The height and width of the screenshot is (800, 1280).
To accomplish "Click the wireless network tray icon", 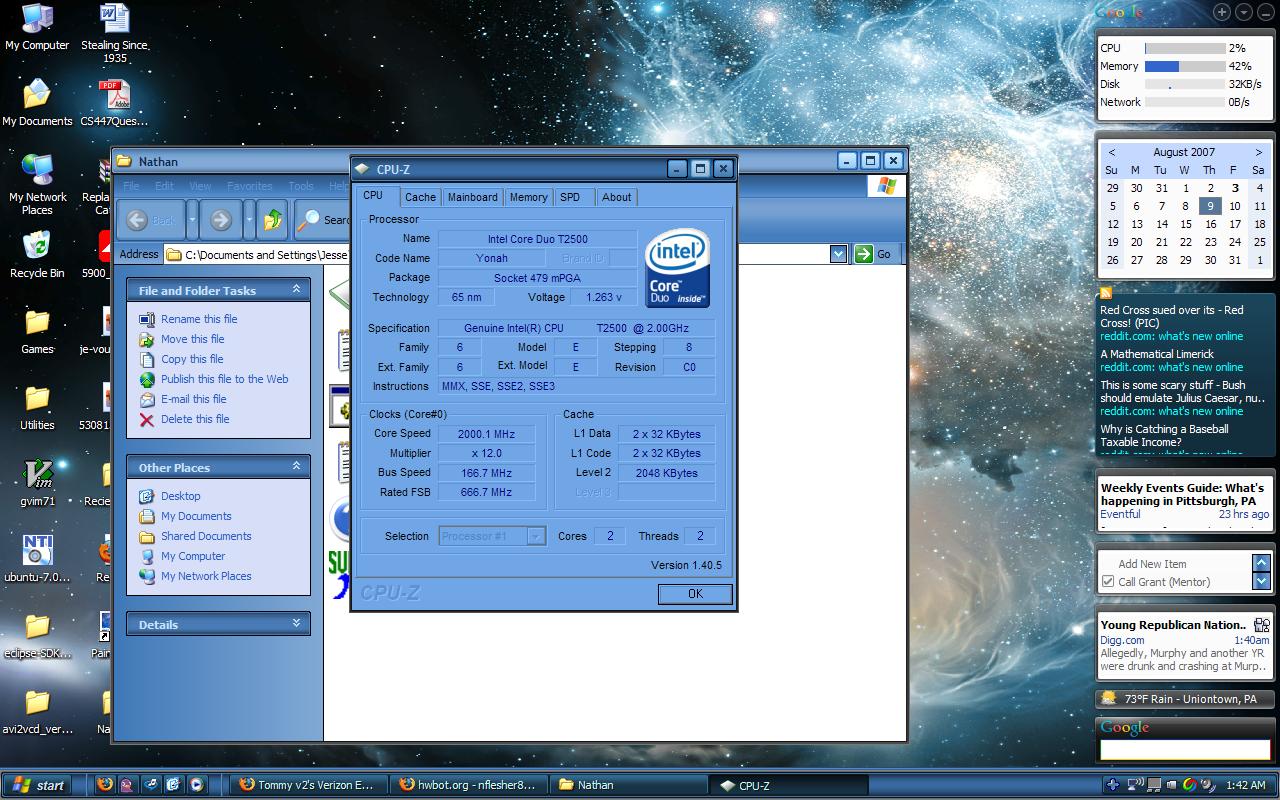I will click(1136, 785).
